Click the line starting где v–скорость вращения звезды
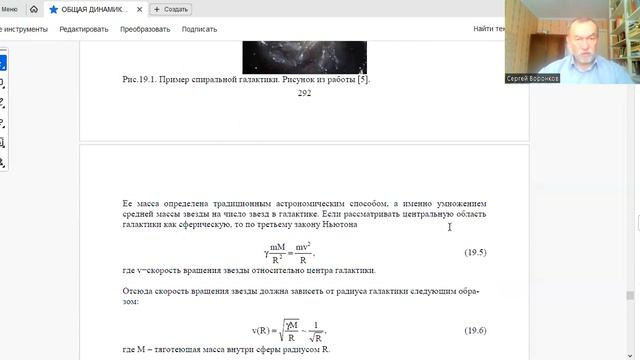This screenshot has height=360, width=640. click(x=249, y=270)
